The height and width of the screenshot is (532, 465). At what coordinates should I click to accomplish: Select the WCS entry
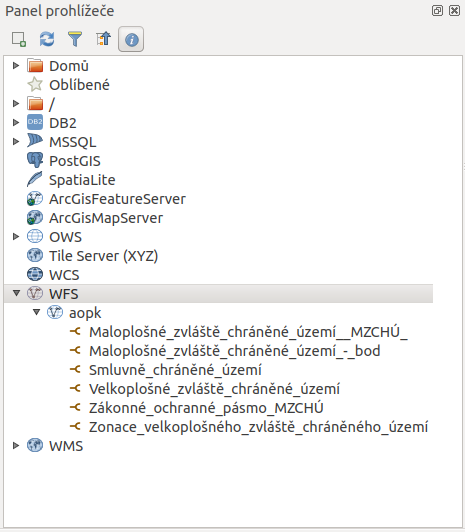tap(64, 275)
